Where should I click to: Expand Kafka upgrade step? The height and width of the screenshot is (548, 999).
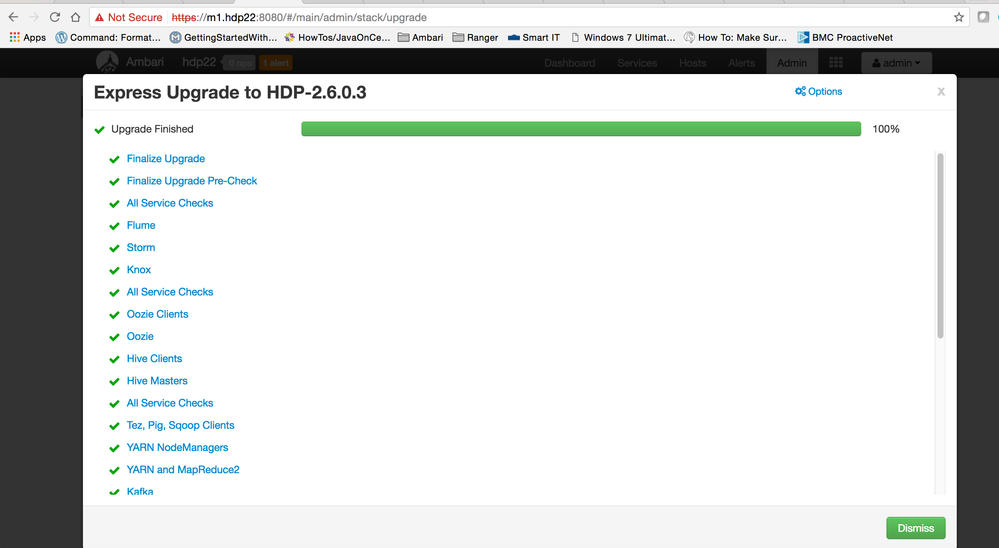click(140, 491)
